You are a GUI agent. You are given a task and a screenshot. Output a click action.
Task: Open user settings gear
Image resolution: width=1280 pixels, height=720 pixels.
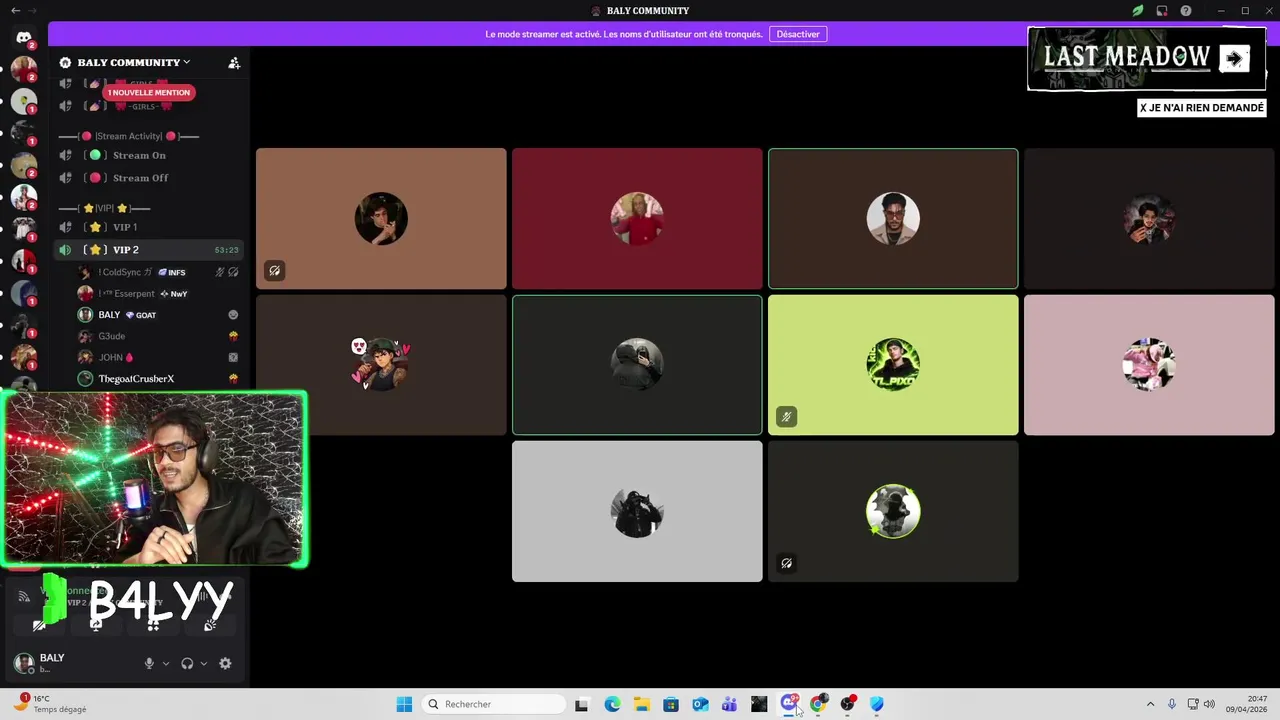[x=225, y=663]
